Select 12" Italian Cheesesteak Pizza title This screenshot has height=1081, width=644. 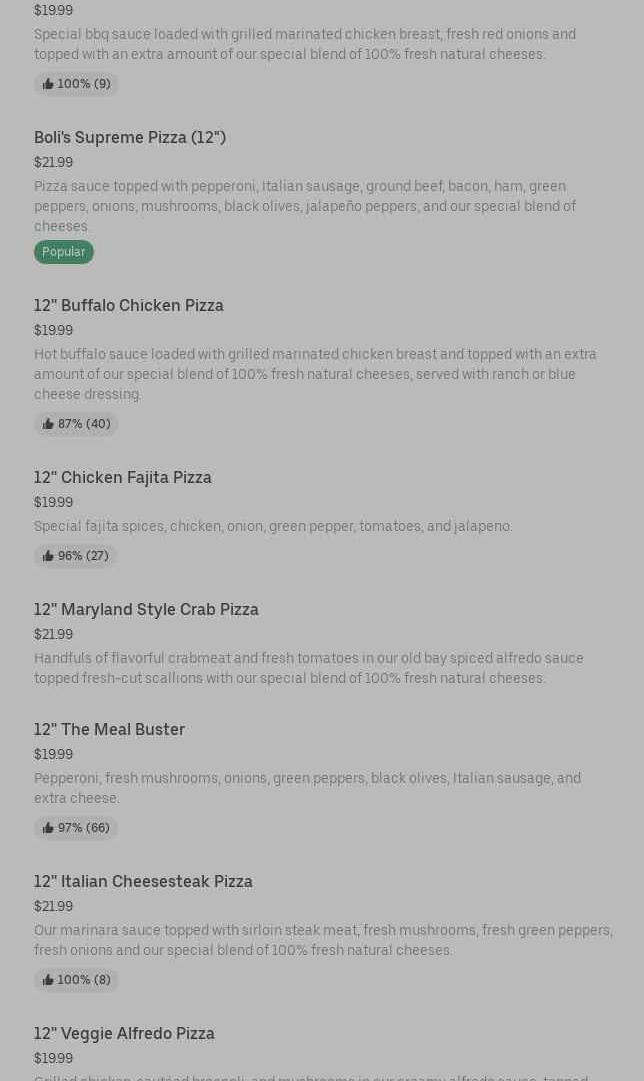pos(143,882)
